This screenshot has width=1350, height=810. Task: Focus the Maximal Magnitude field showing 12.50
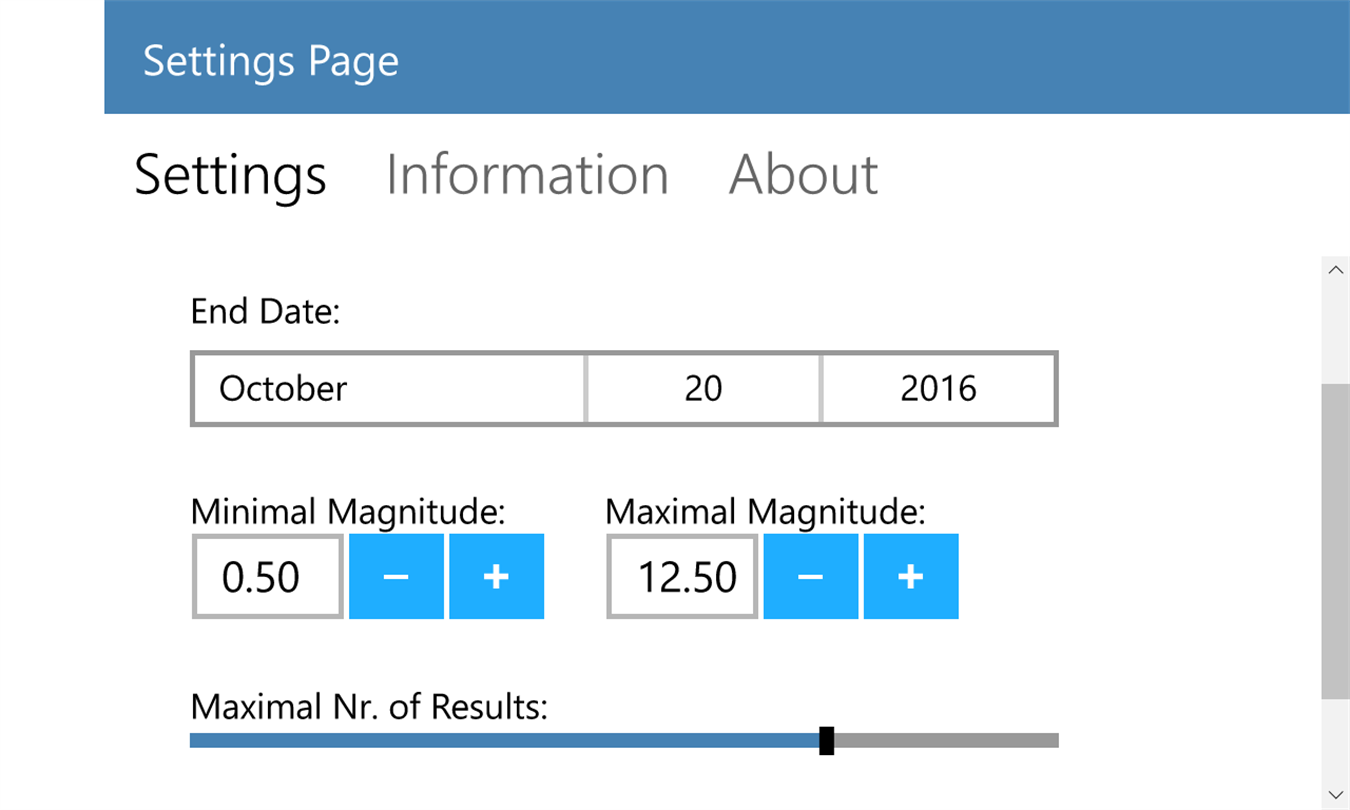coord(682,576)
